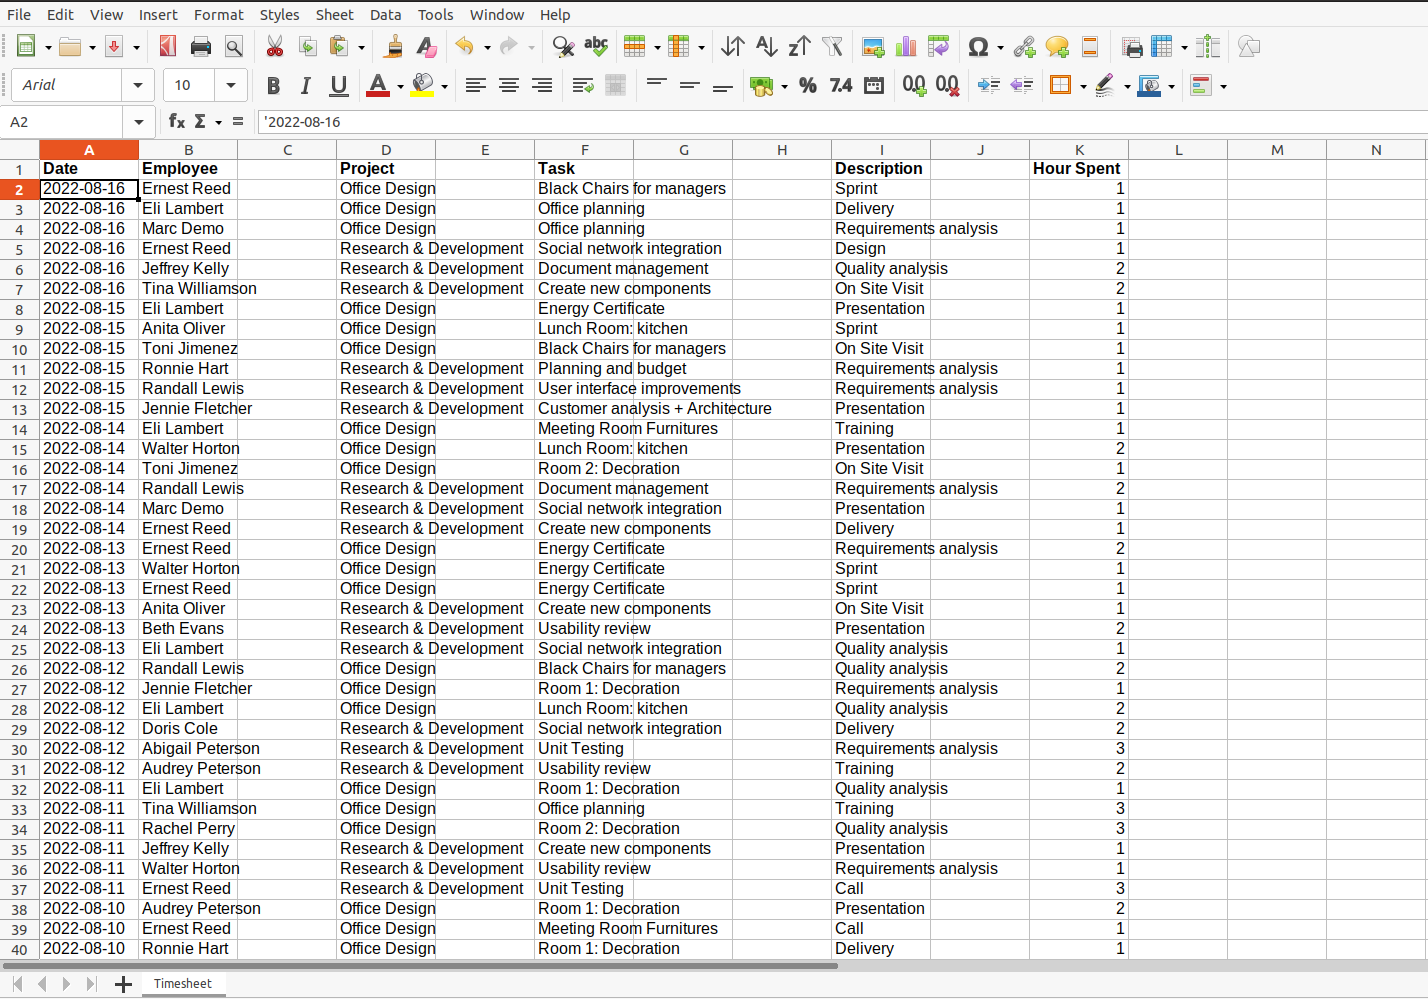Add a decimal place
Screen dimensions: 1428x999
[914, 86]
